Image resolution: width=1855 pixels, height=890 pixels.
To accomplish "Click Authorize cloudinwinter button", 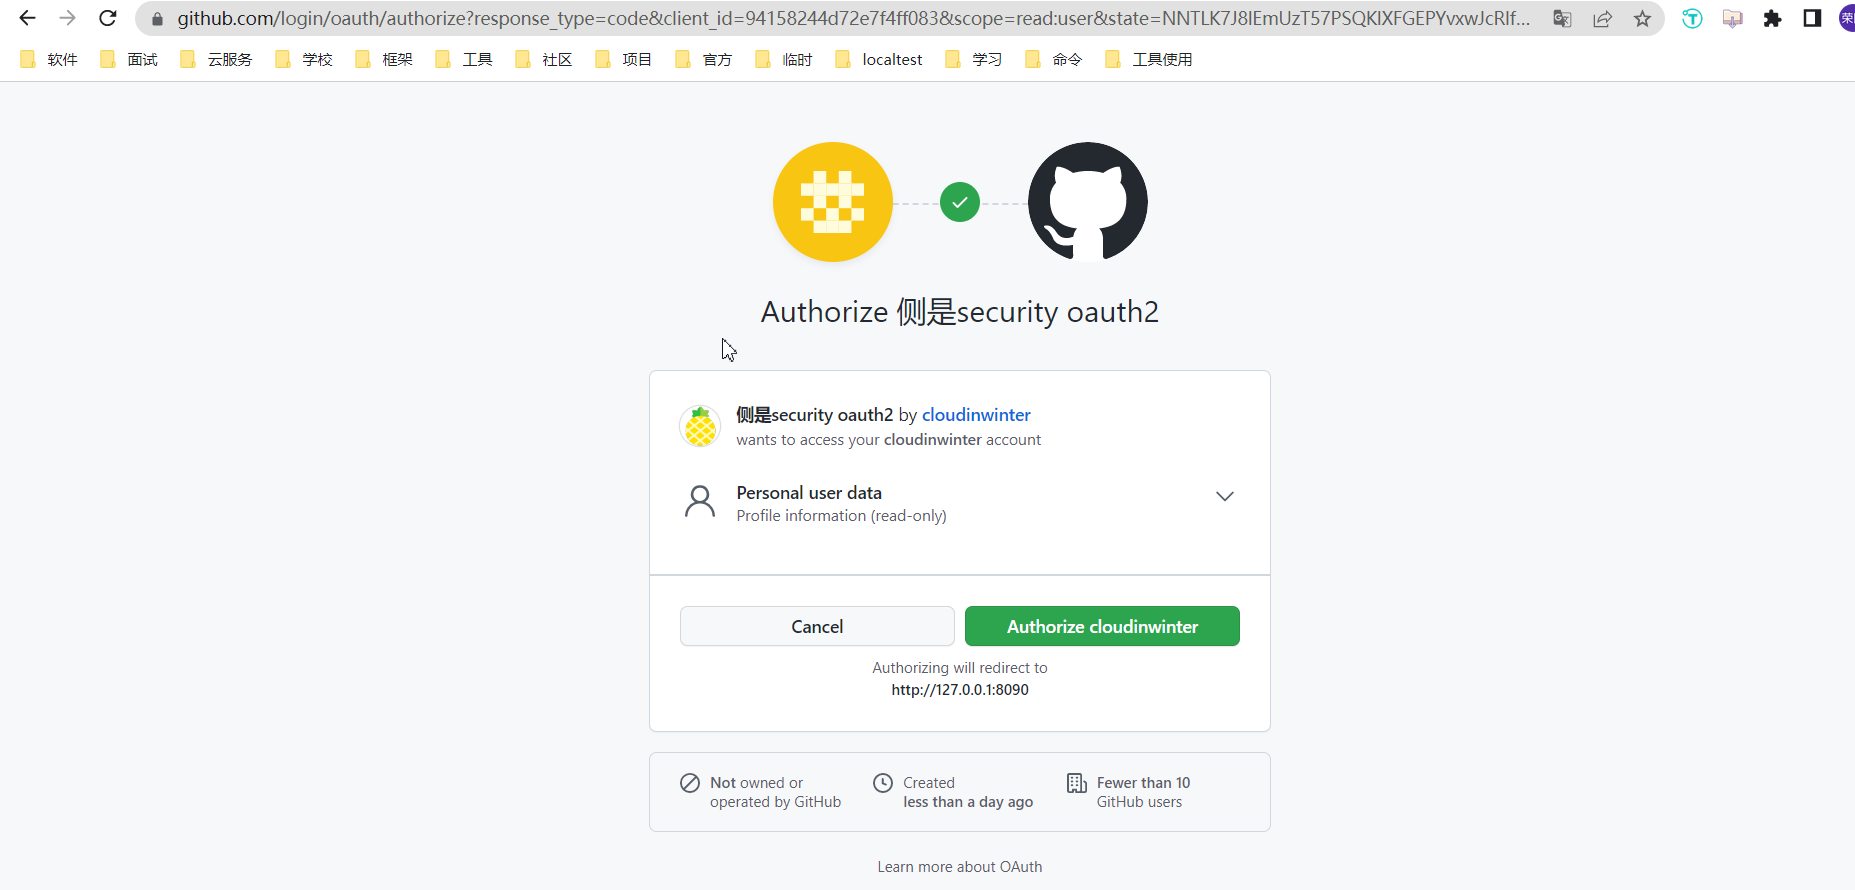I will 1102,626.
